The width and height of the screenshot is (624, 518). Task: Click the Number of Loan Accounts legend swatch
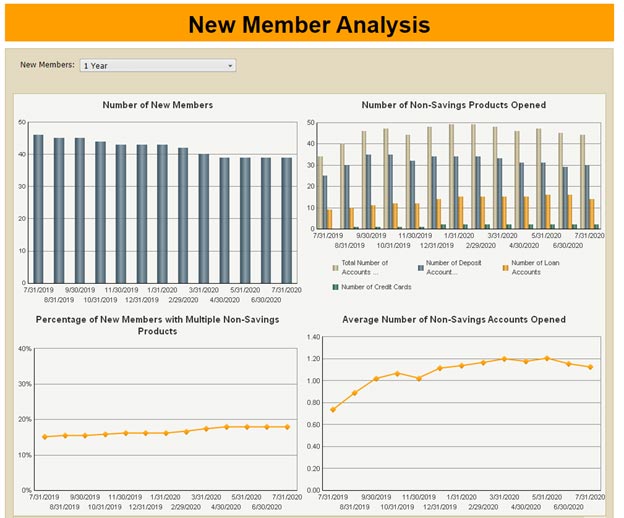505,266
